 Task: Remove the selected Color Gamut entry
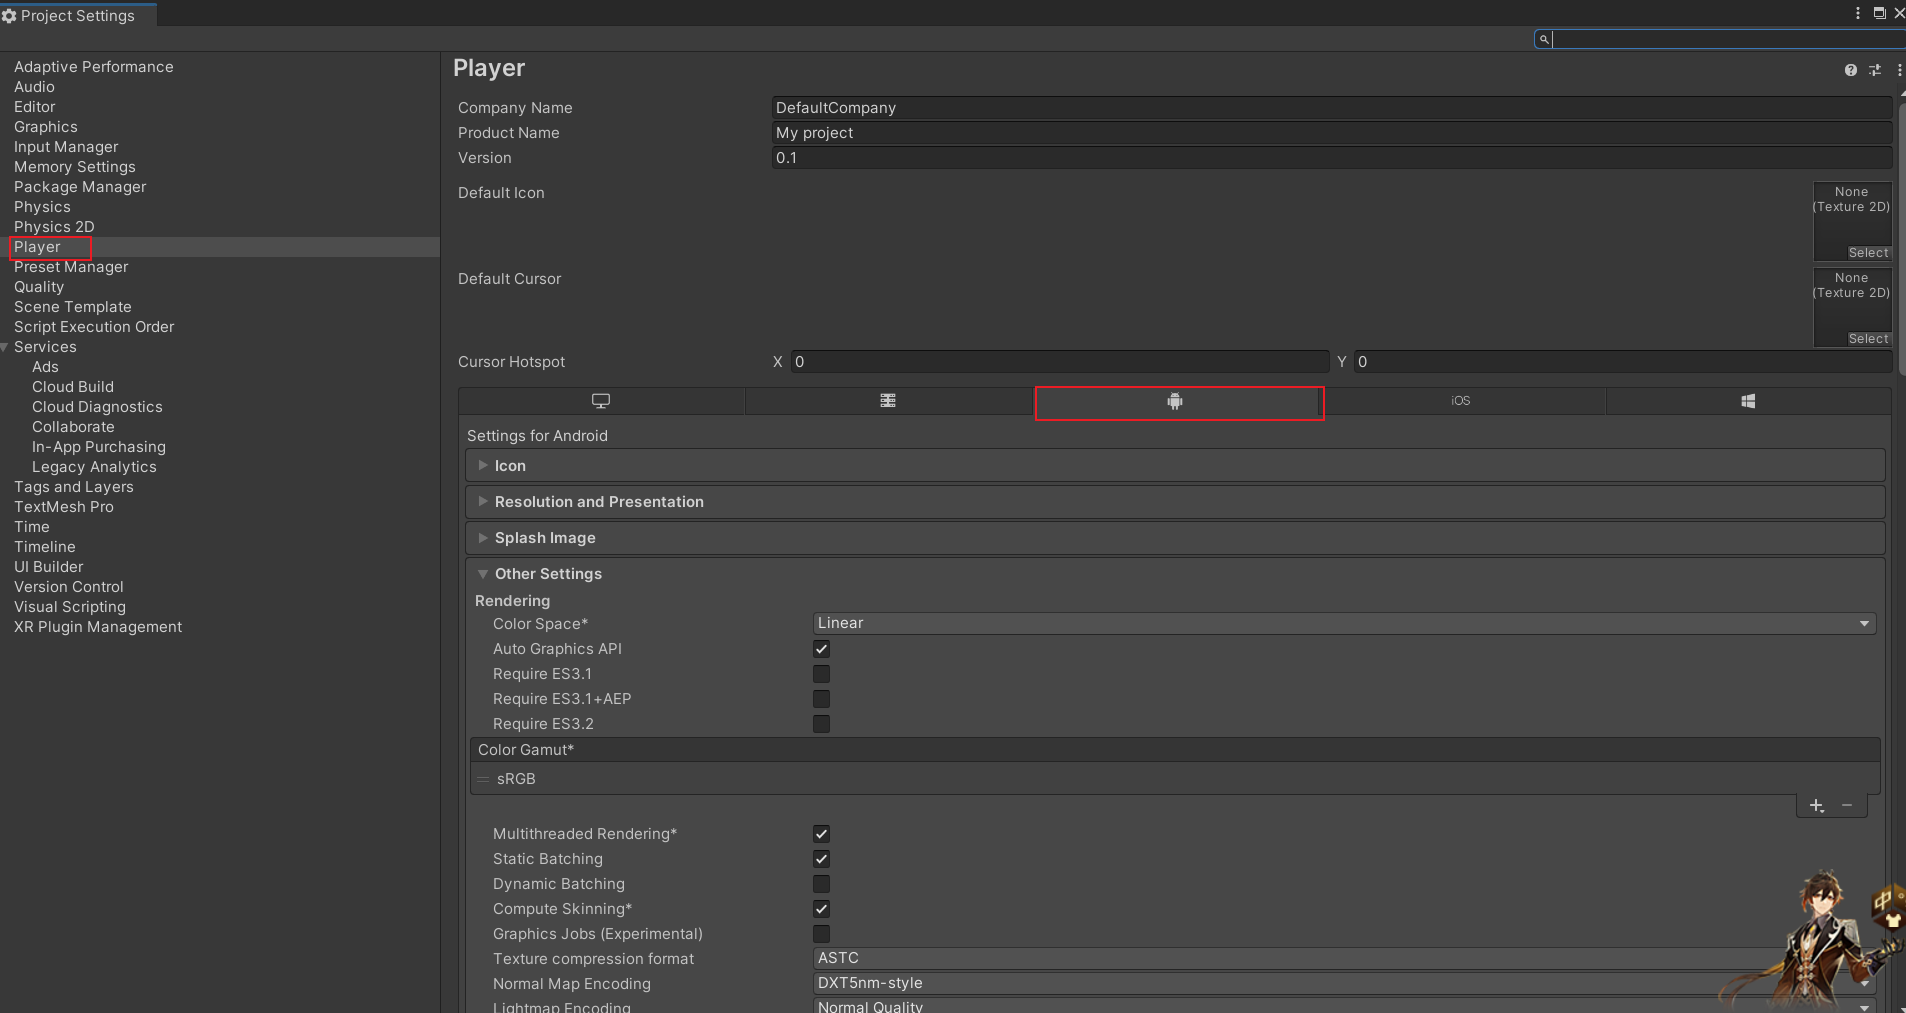1847,806
